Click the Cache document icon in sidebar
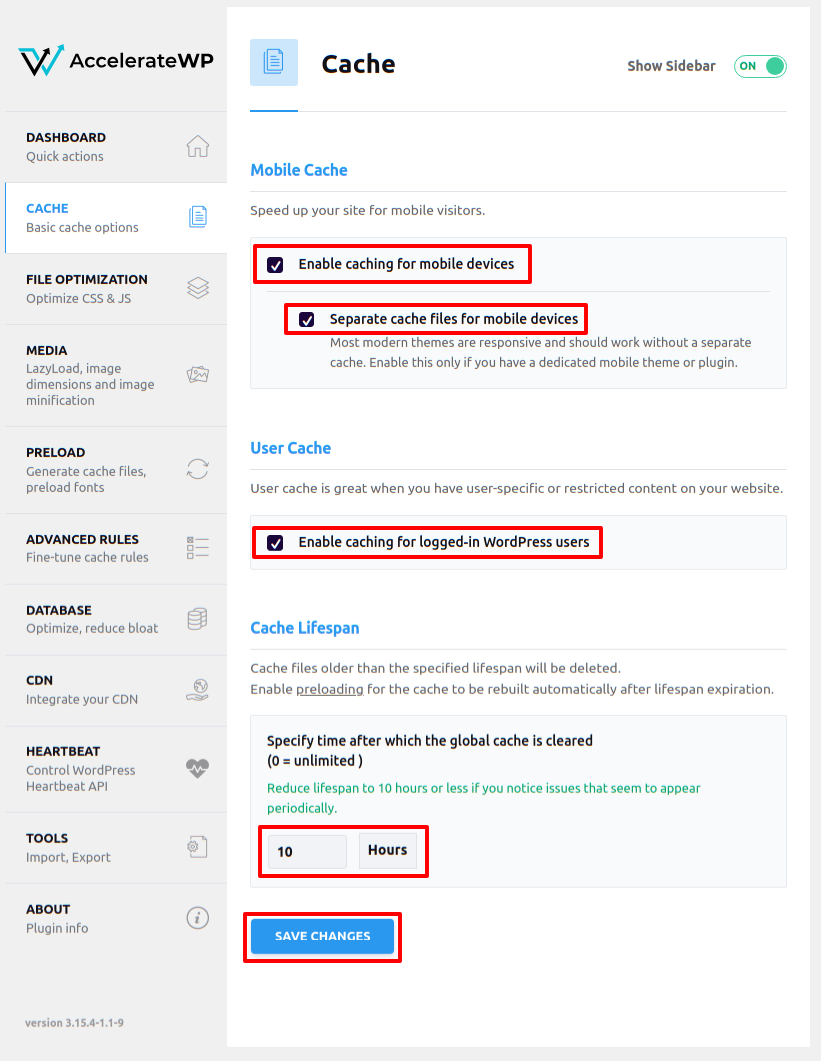Image resolution: width=821 pixels, height=1061 pixels. (x=197, y=215)
